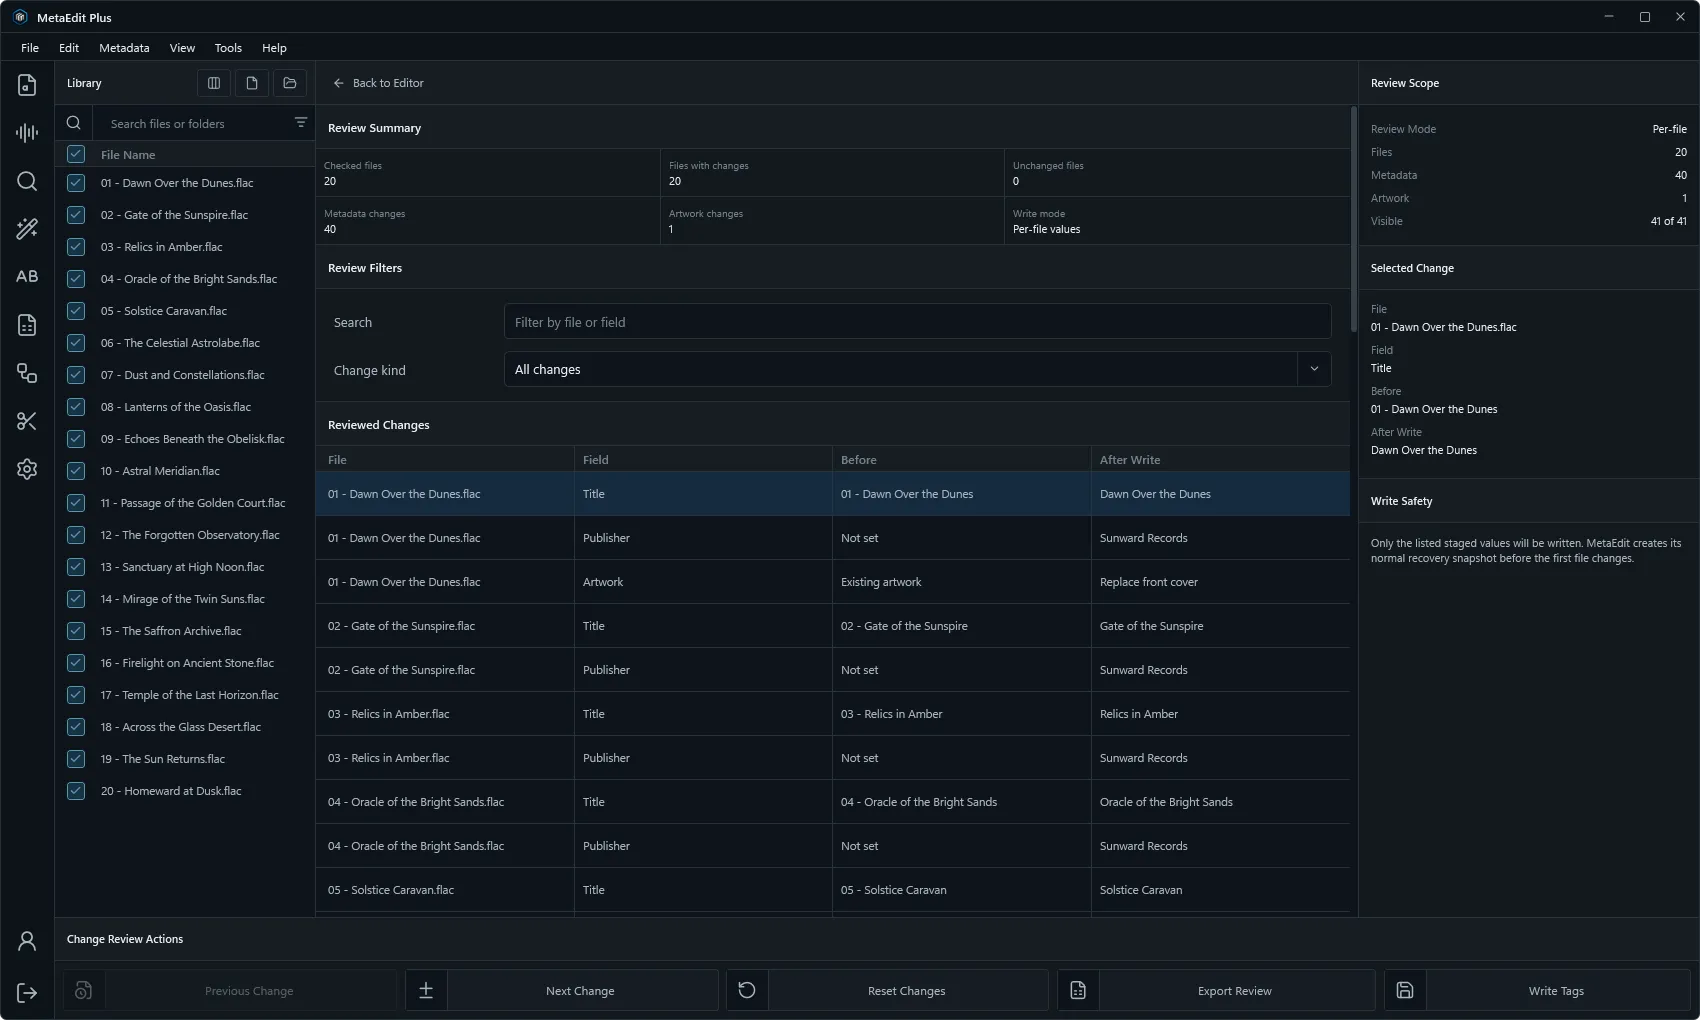
Task: Uncheck 20 - Homeward at Dusk.flac
Action: [76, 791]
